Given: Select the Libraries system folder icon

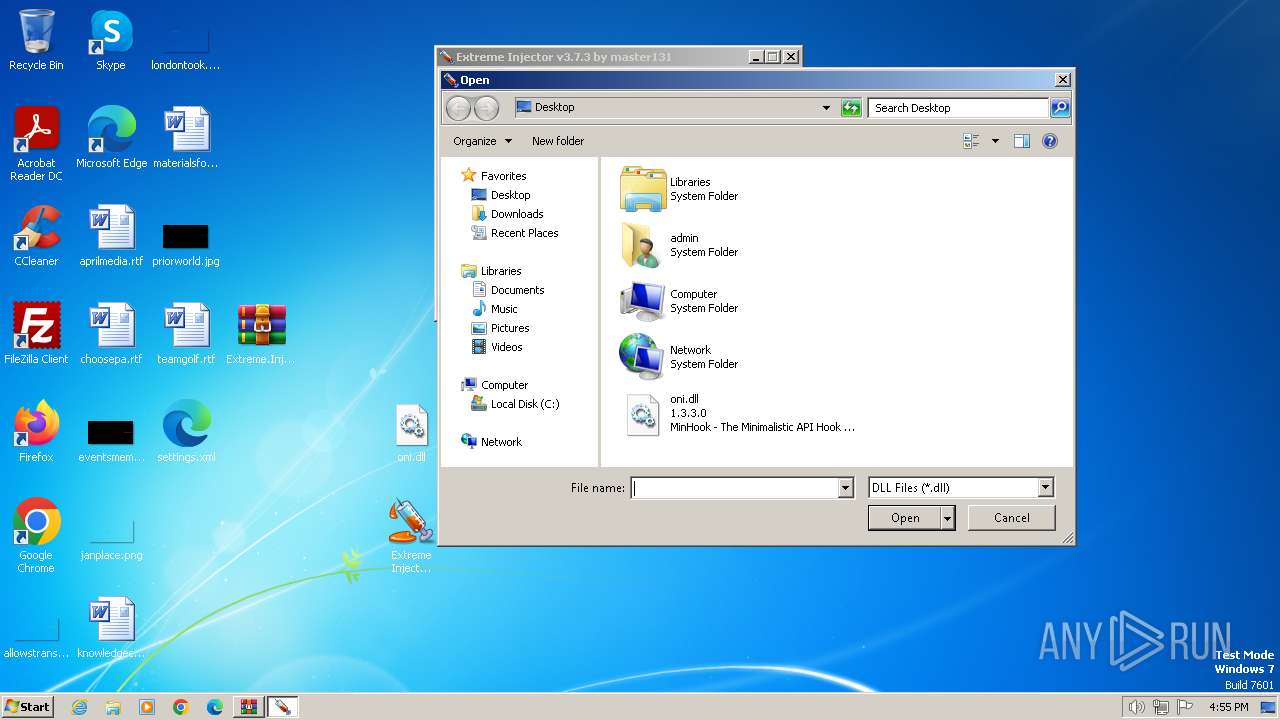Looking at the screenshot, I should pyautogui.click(x=643, y=189).
